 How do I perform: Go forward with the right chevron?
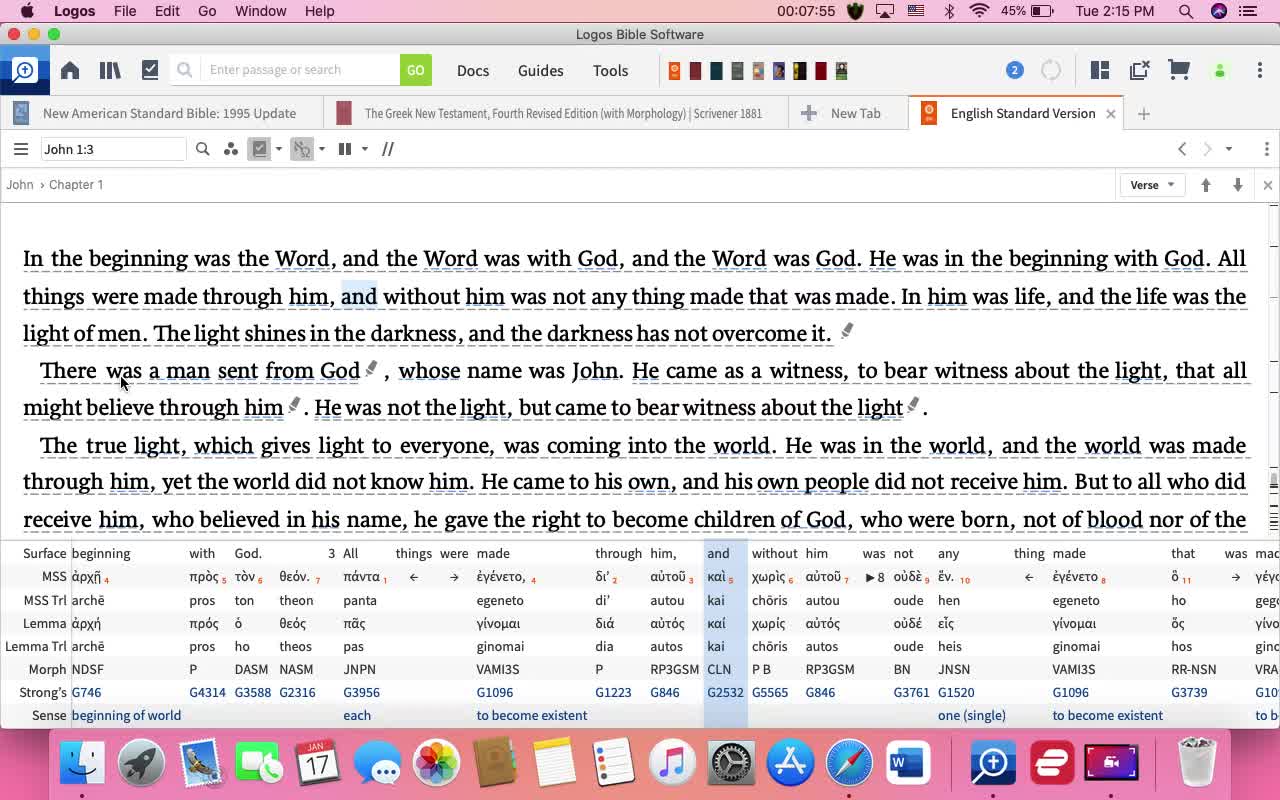tap(1207, 149)
